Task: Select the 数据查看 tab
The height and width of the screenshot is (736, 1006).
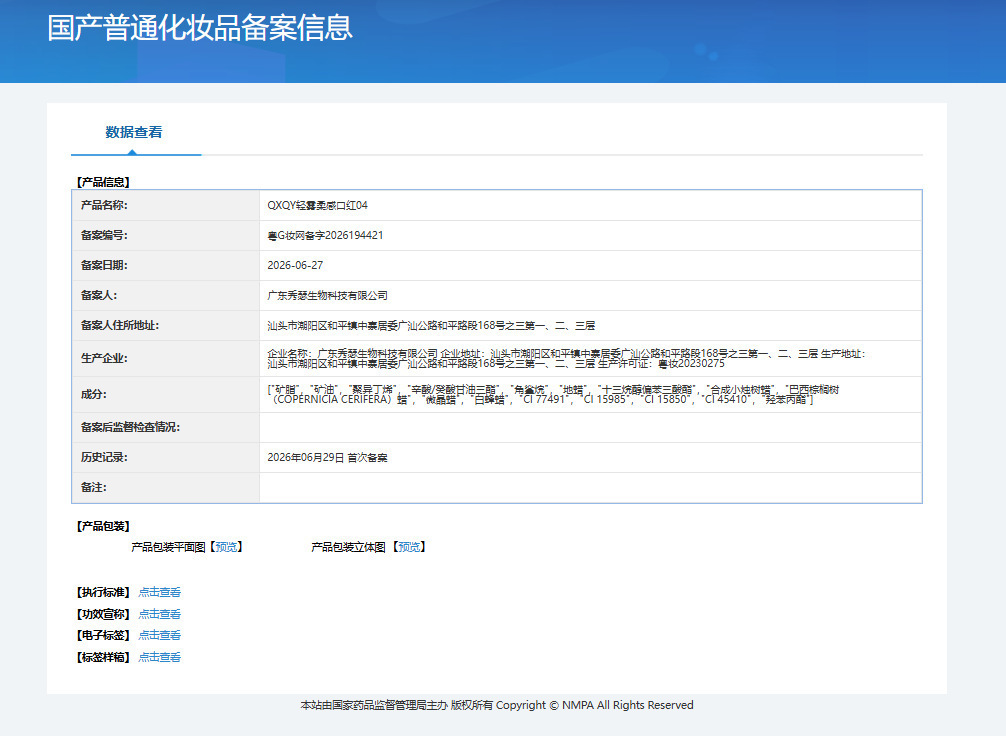Action: 133,132
